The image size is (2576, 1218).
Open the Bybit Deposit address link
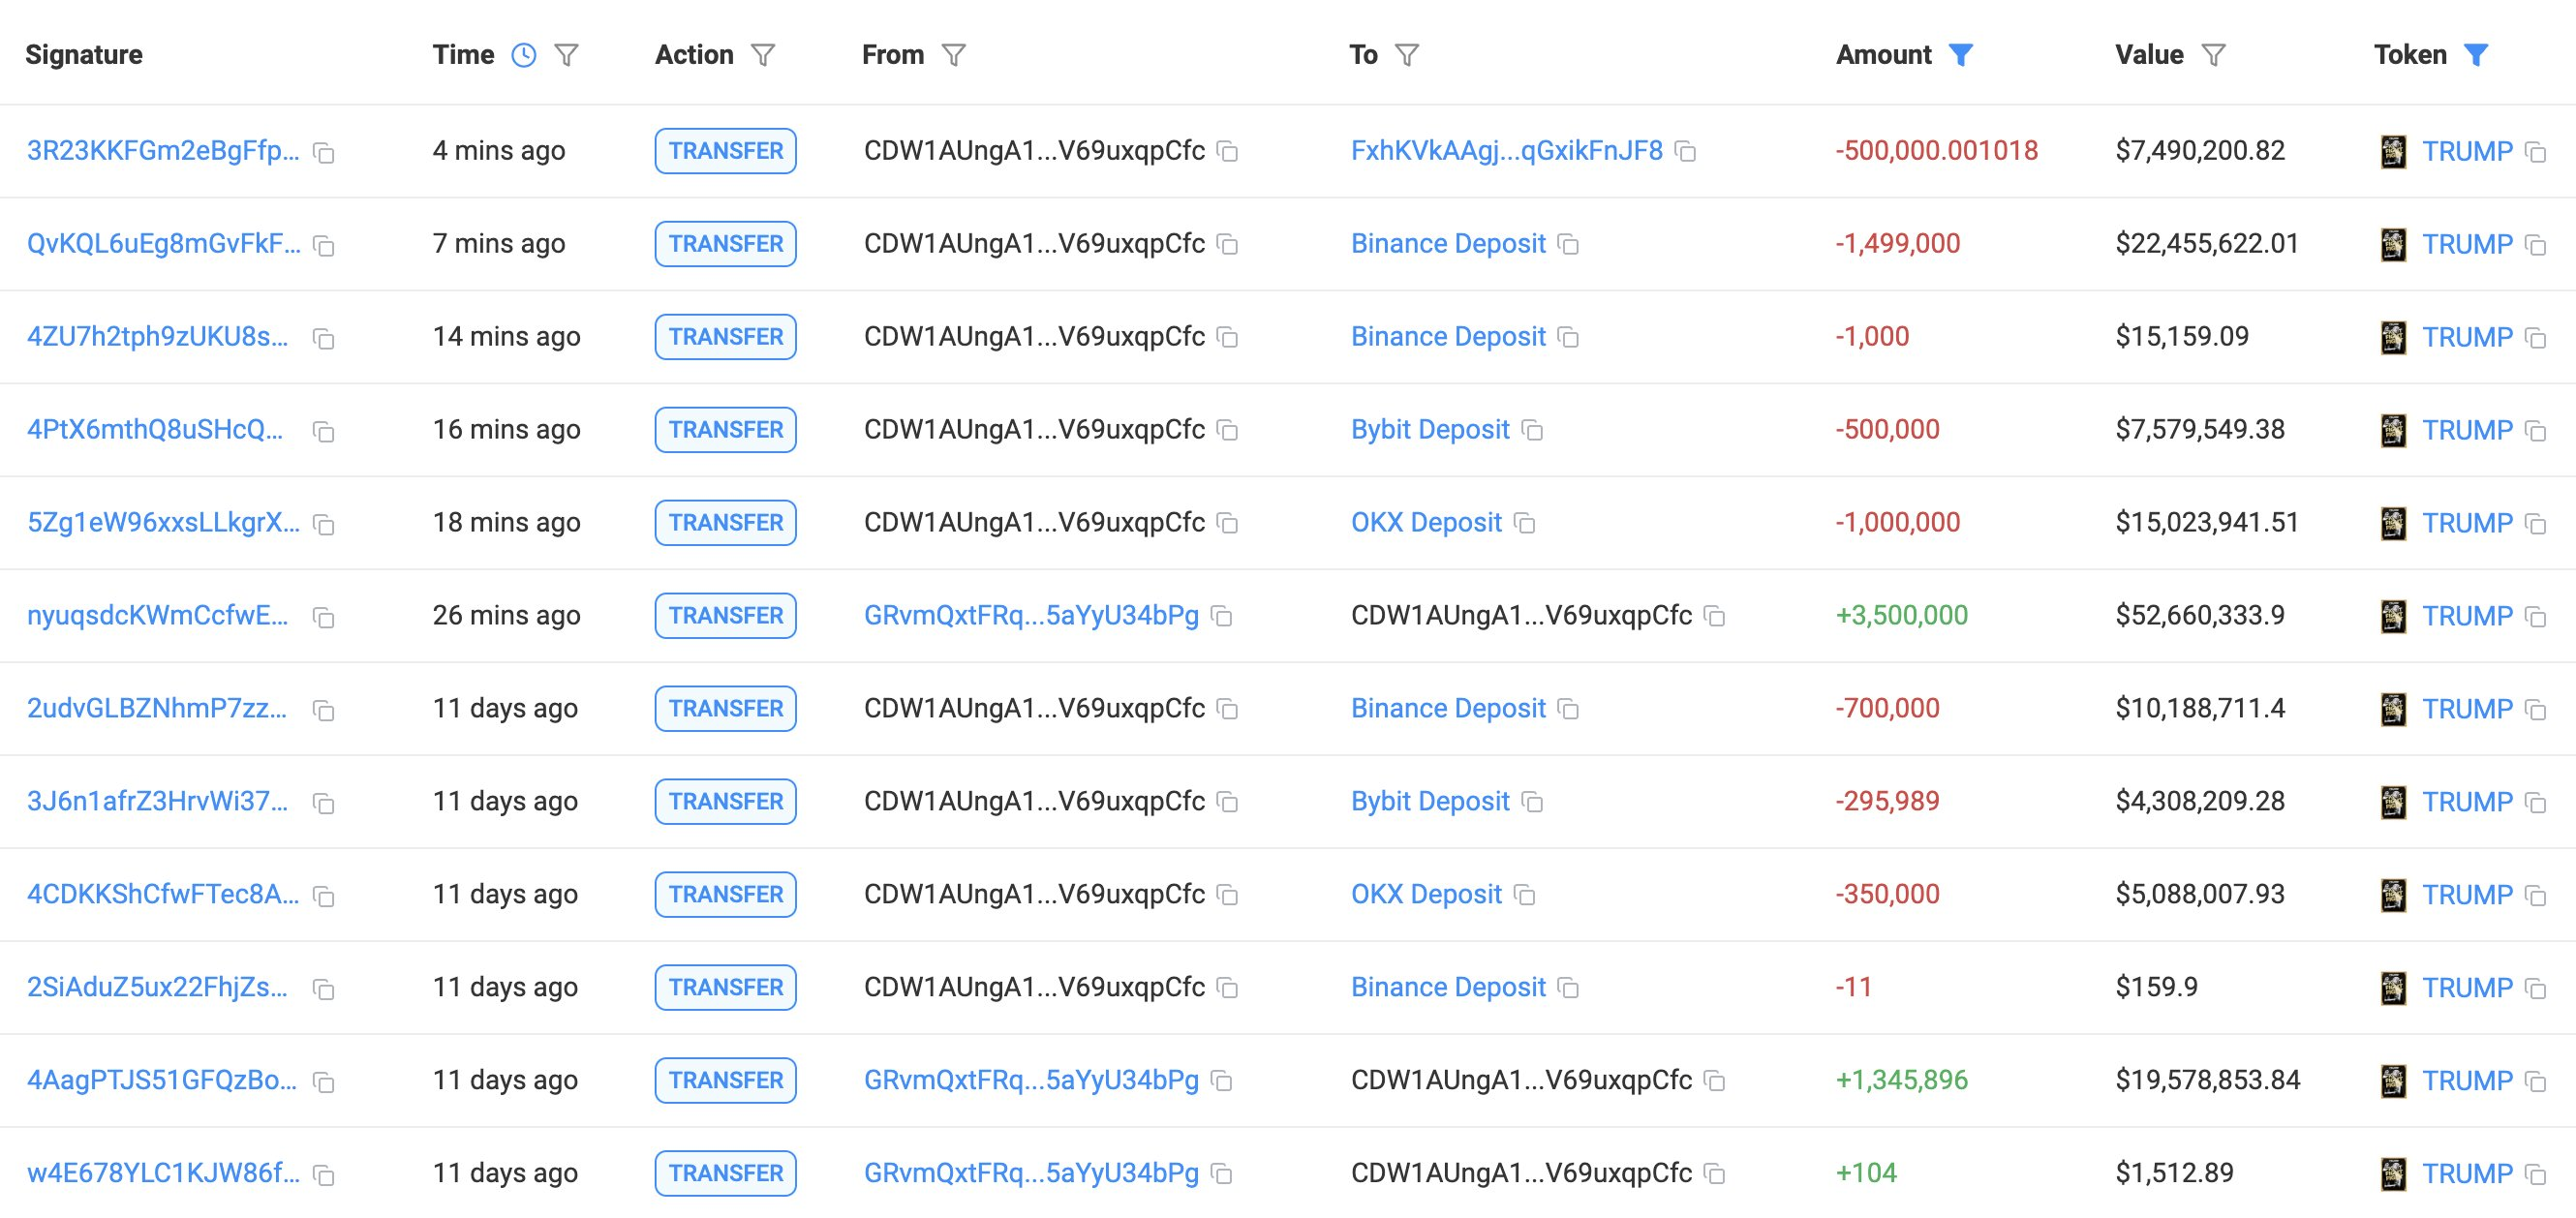(1428, 430)
